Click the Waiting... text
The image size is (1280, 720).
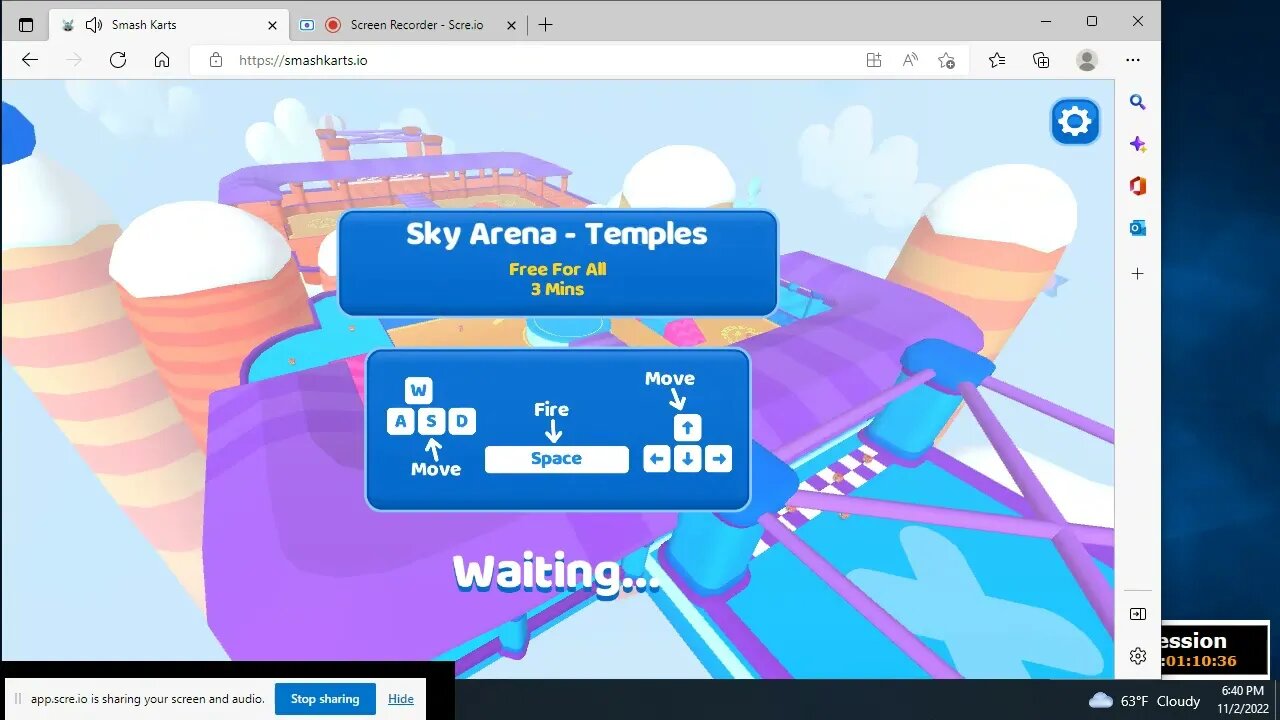tap(557, 573)
